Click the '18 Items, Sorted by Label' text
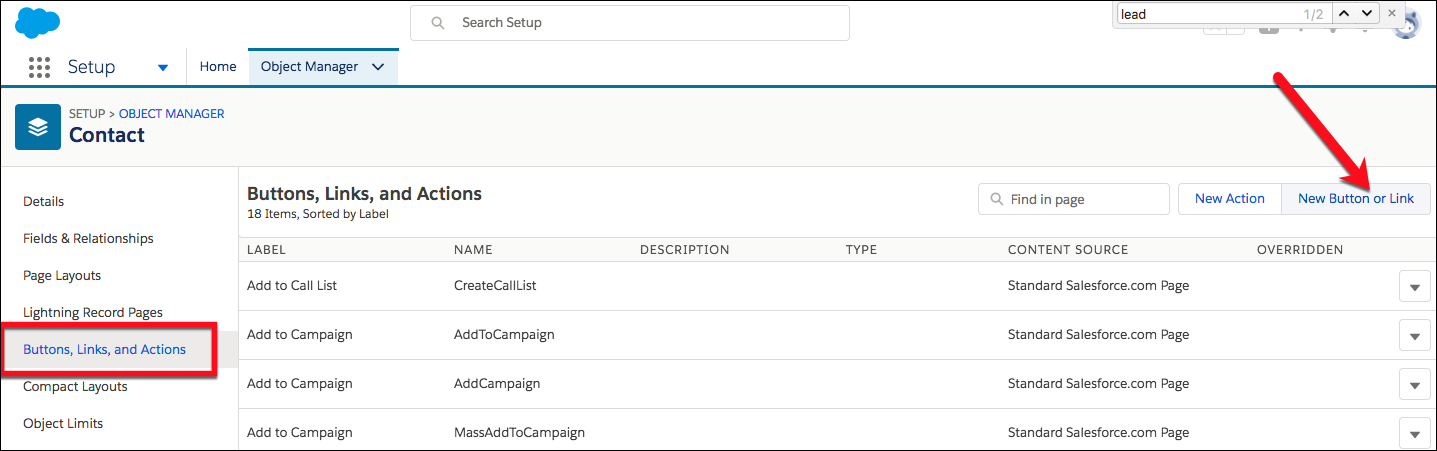The image size is (1437, 451). click(318, 214)
